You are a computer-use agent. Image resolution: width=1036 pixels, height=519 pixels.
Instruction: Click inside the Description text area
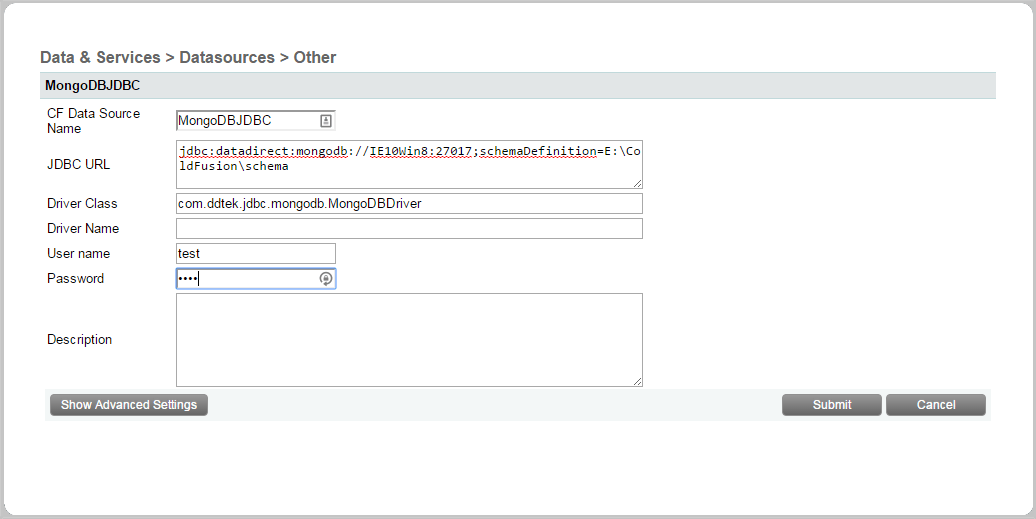(409, 340)
